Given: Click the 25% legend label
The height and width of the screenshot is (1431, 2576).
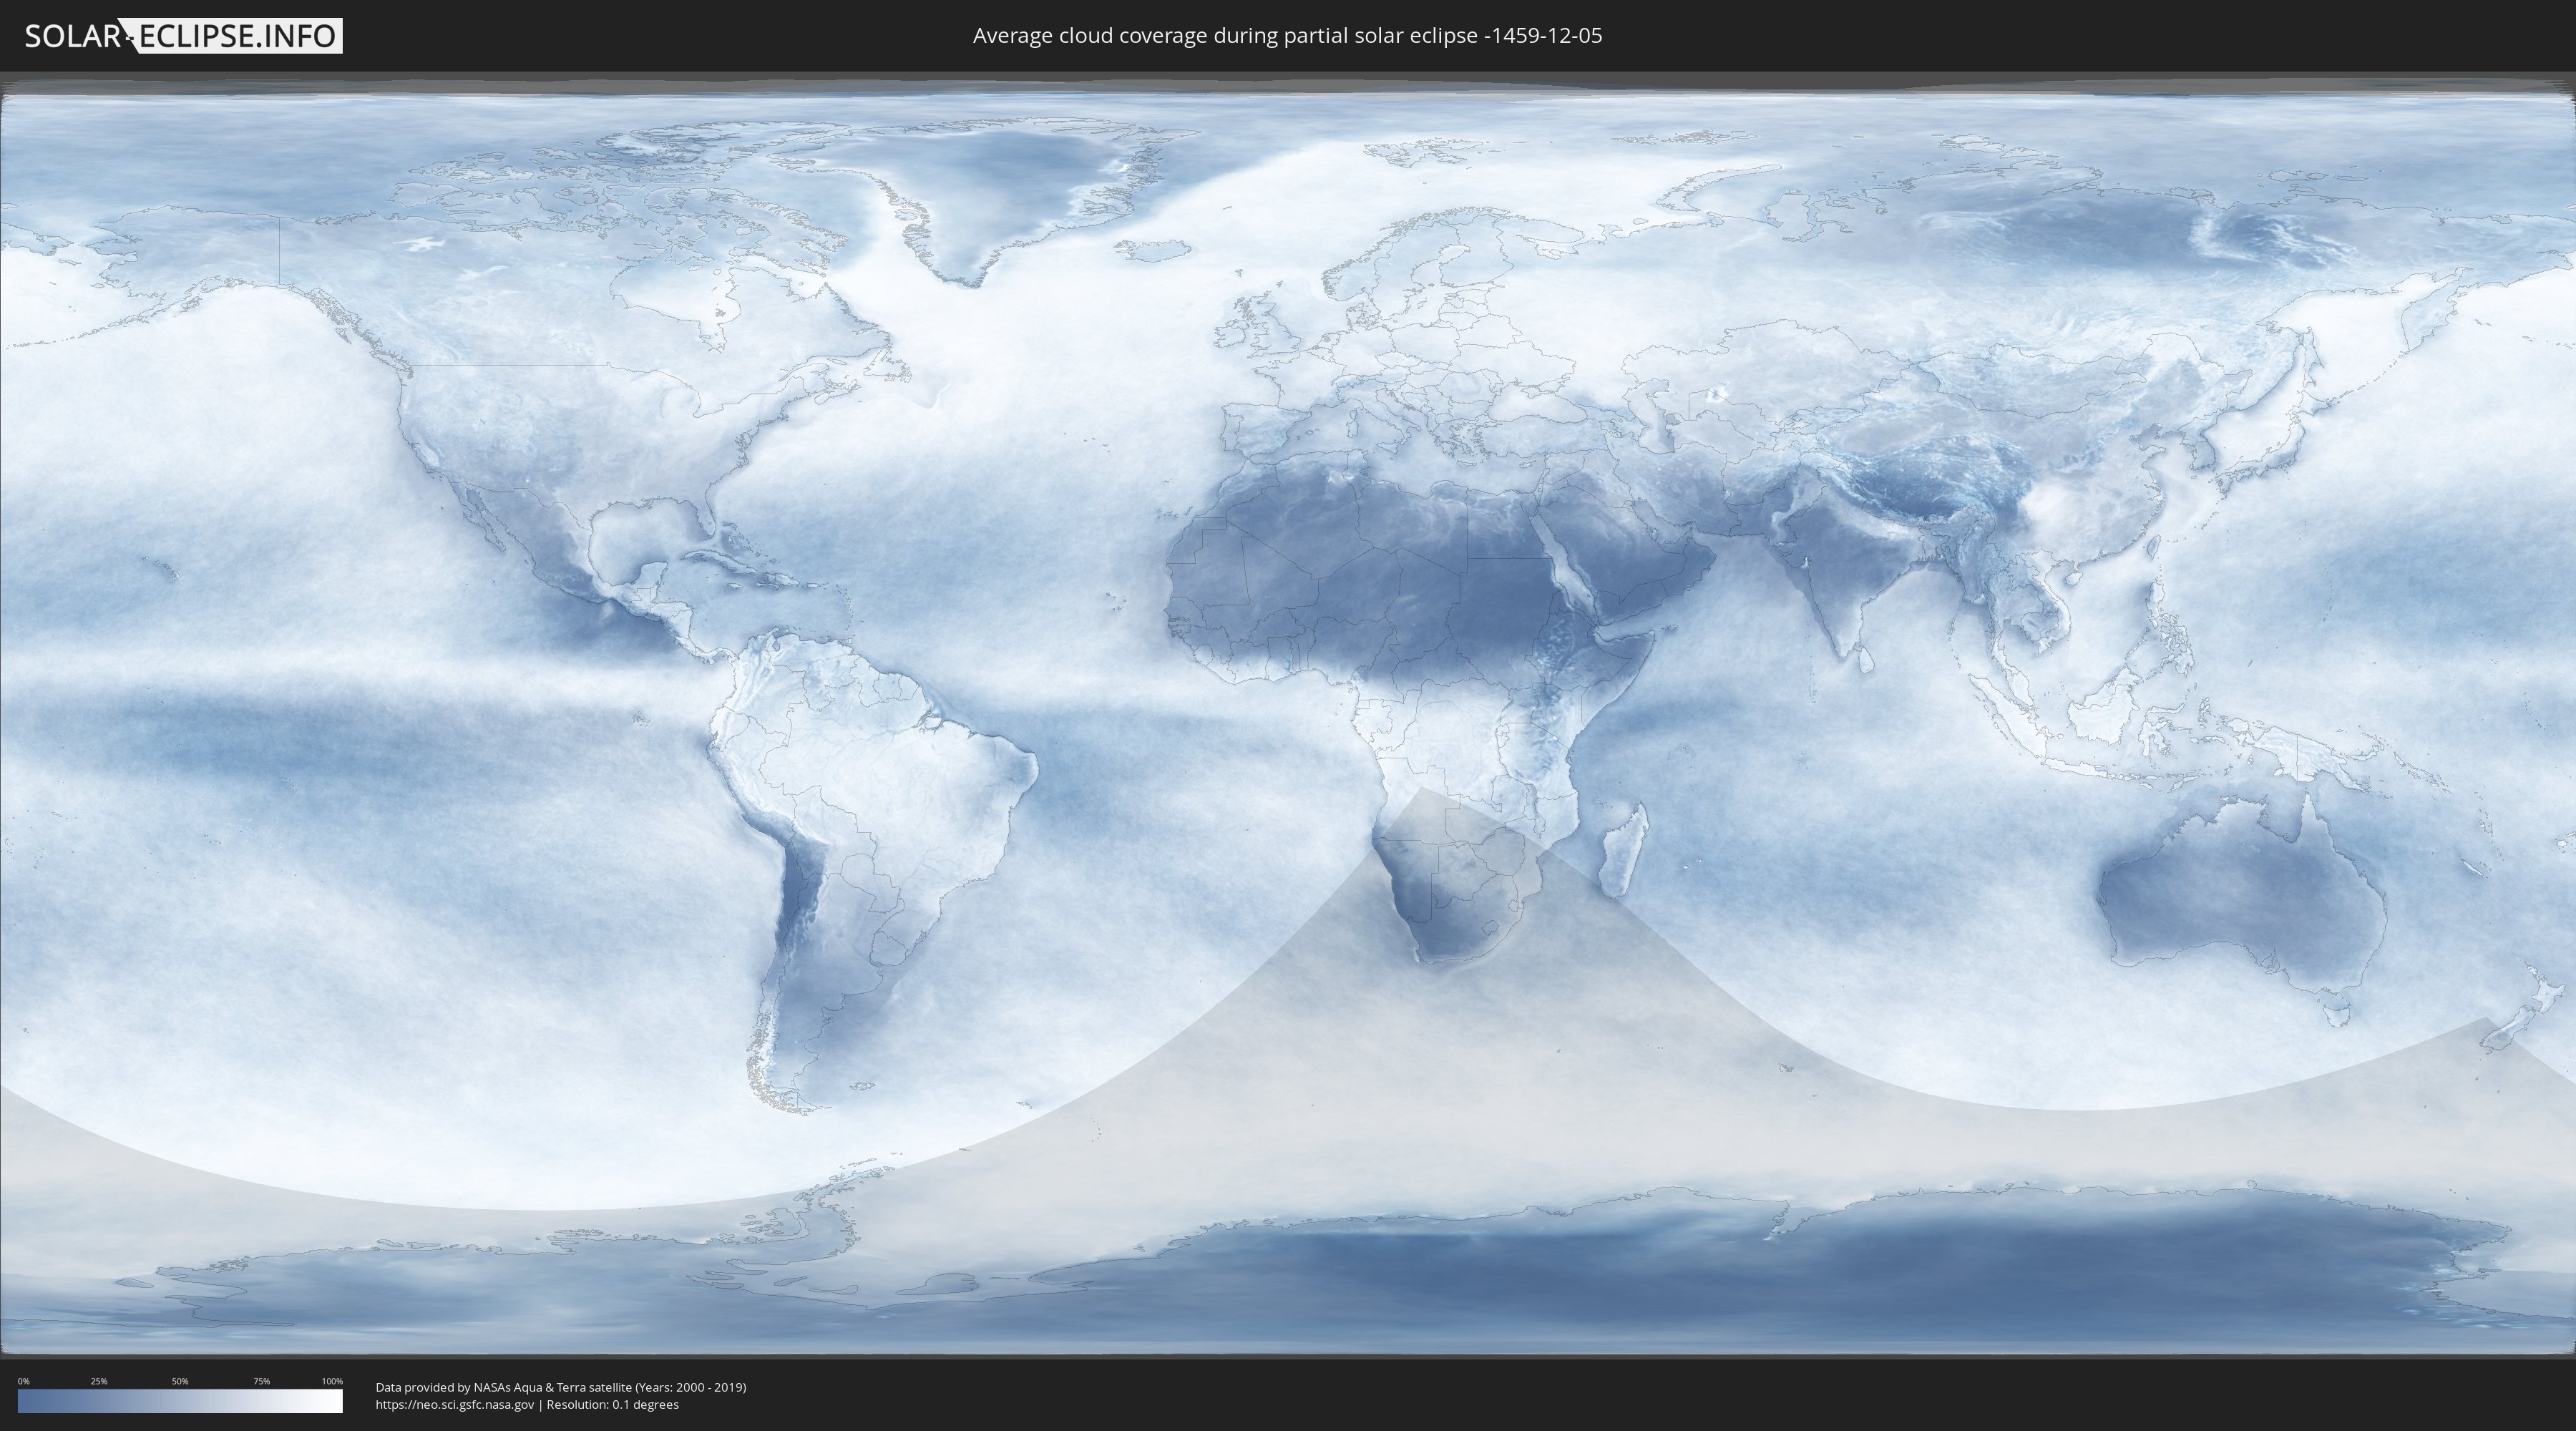Looking at the screenshot, I should [x=99, y=1381].
